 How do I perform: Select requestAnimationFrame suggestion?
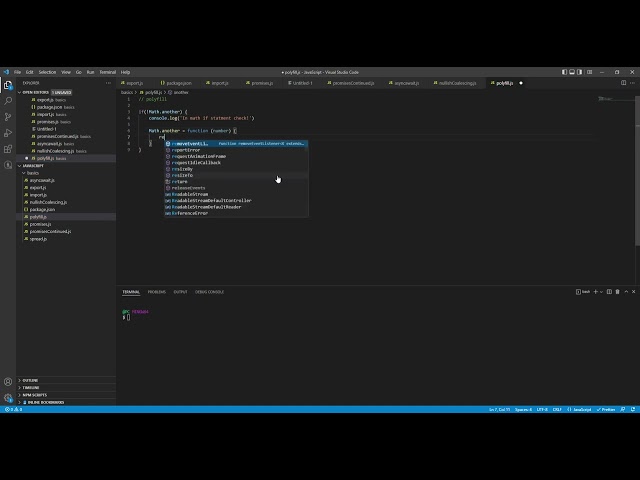[236, 156]
